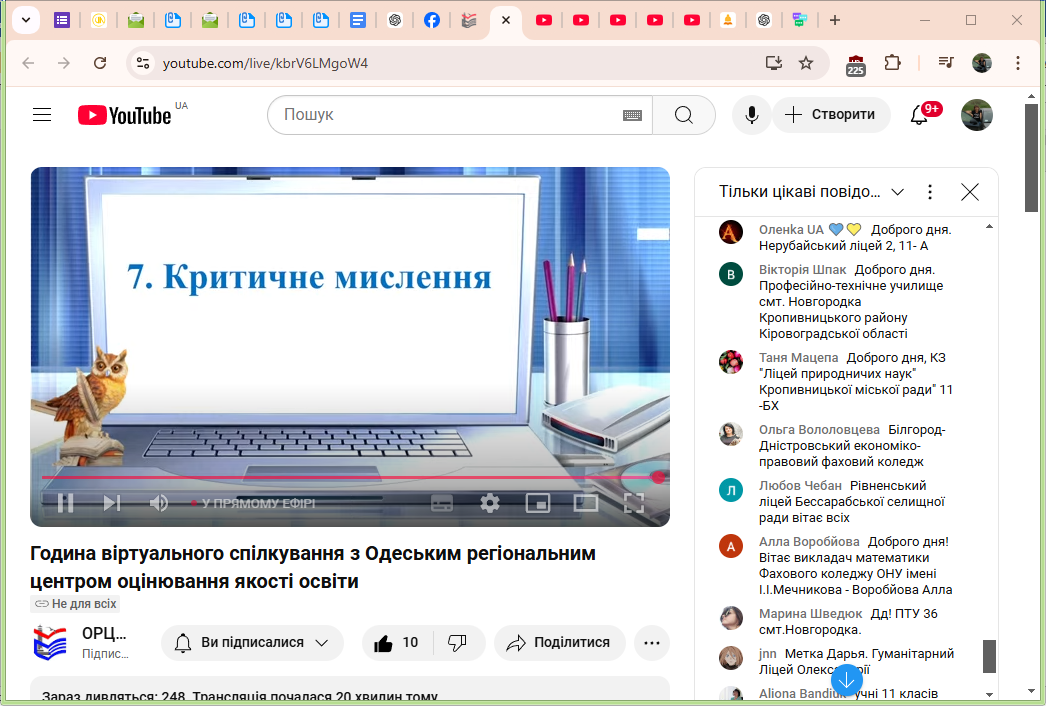Start voice search with microphone
Screen dimensions: 1046x706
point(751,115)
